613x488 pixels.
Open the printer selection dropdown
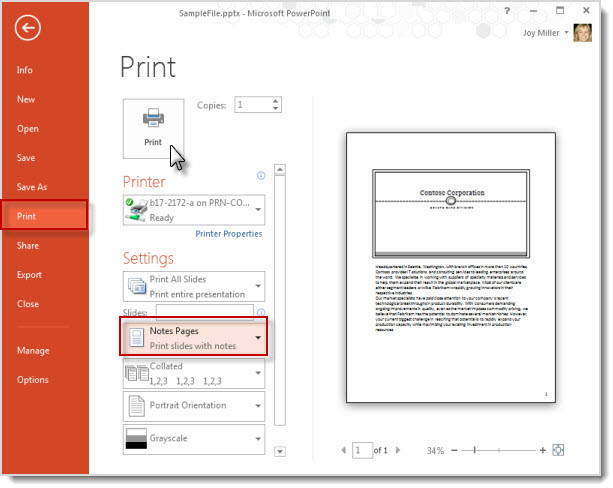(x=194, y=210)
